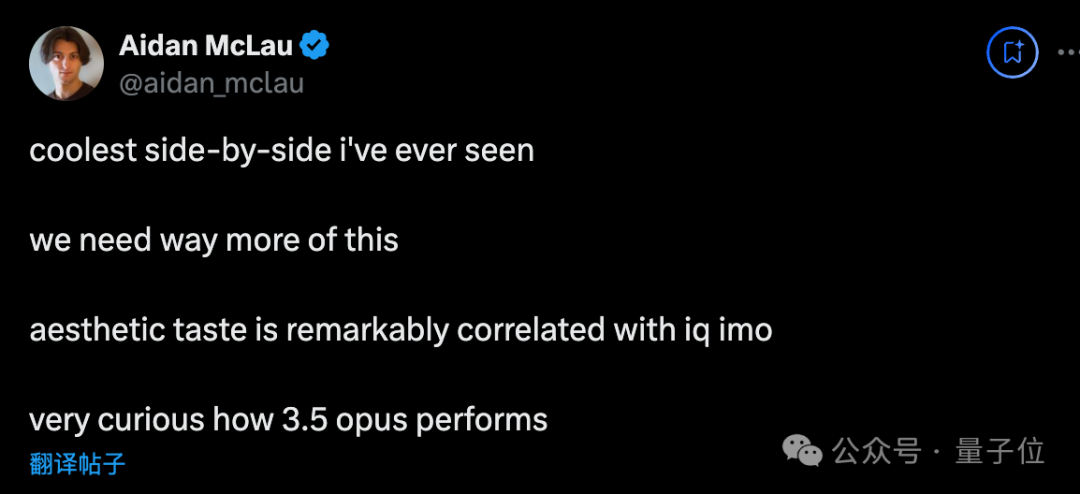Click the blue verified badge
The image size is (1080, 494).
click(x=316, y=45)
